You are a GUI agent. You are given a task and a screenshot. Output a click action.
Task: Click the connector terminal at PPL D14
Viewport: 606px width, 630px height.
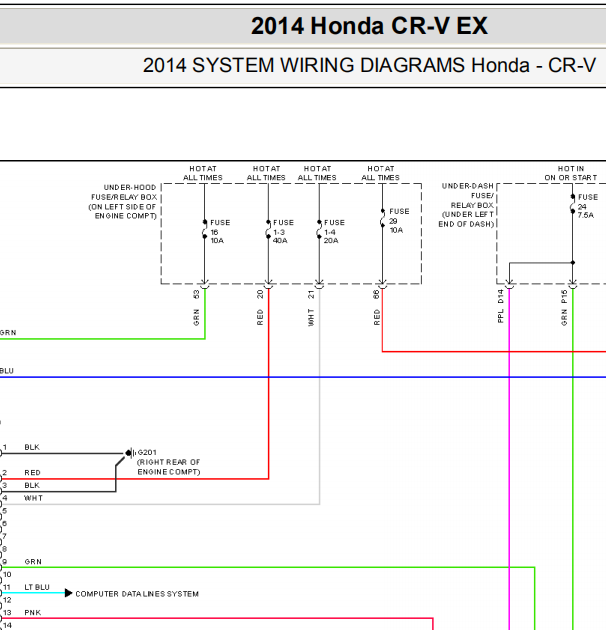(509, 284)
